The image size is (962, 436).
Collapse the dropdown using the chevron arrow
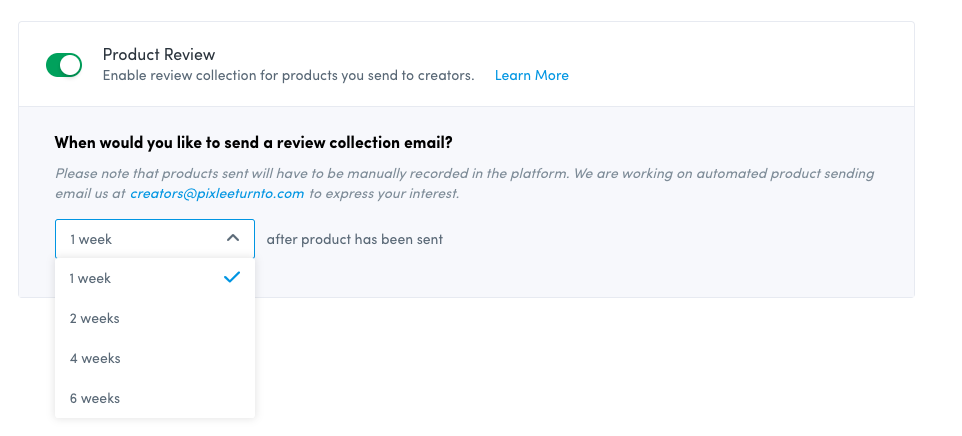(x=232, y=239)
